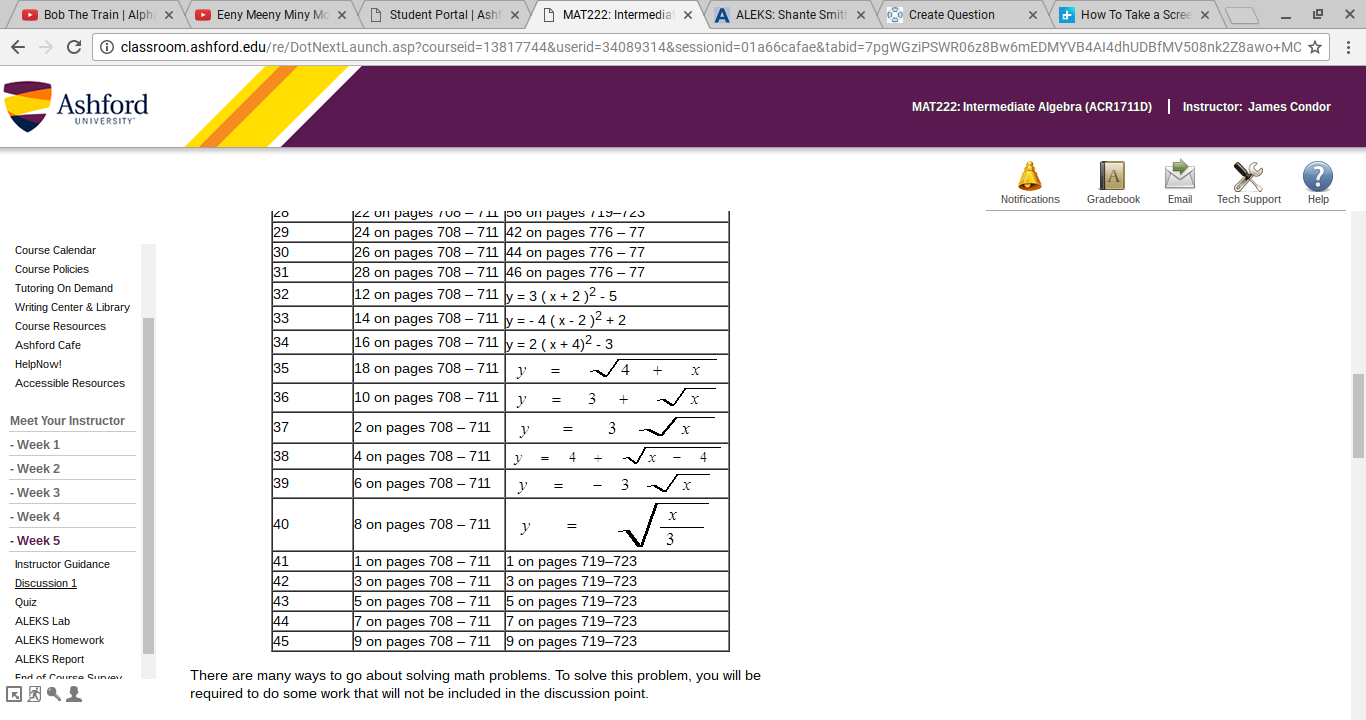The width and height of the screenshot is (1366, 720).
Task: Click the browser address bar URL
Action: (x=700, y=47)
